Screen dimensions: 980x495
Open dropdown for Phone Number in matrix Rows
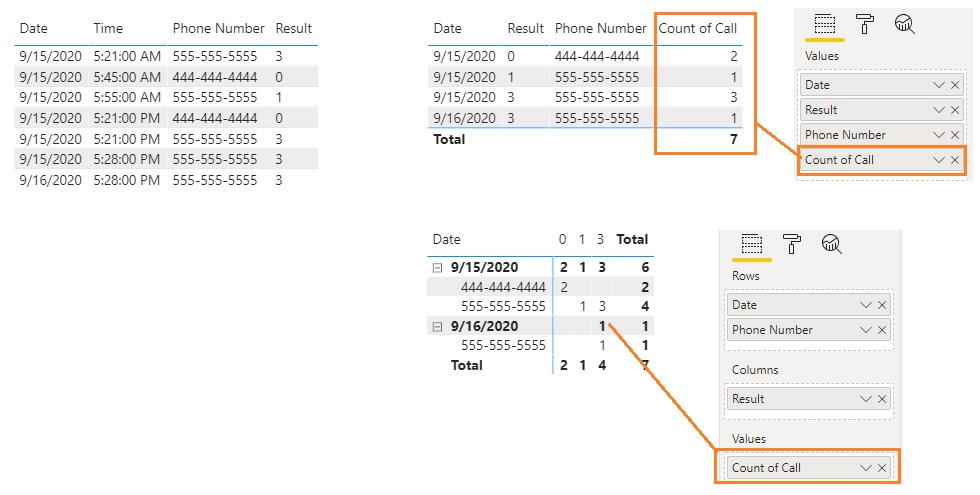point(866,330)
